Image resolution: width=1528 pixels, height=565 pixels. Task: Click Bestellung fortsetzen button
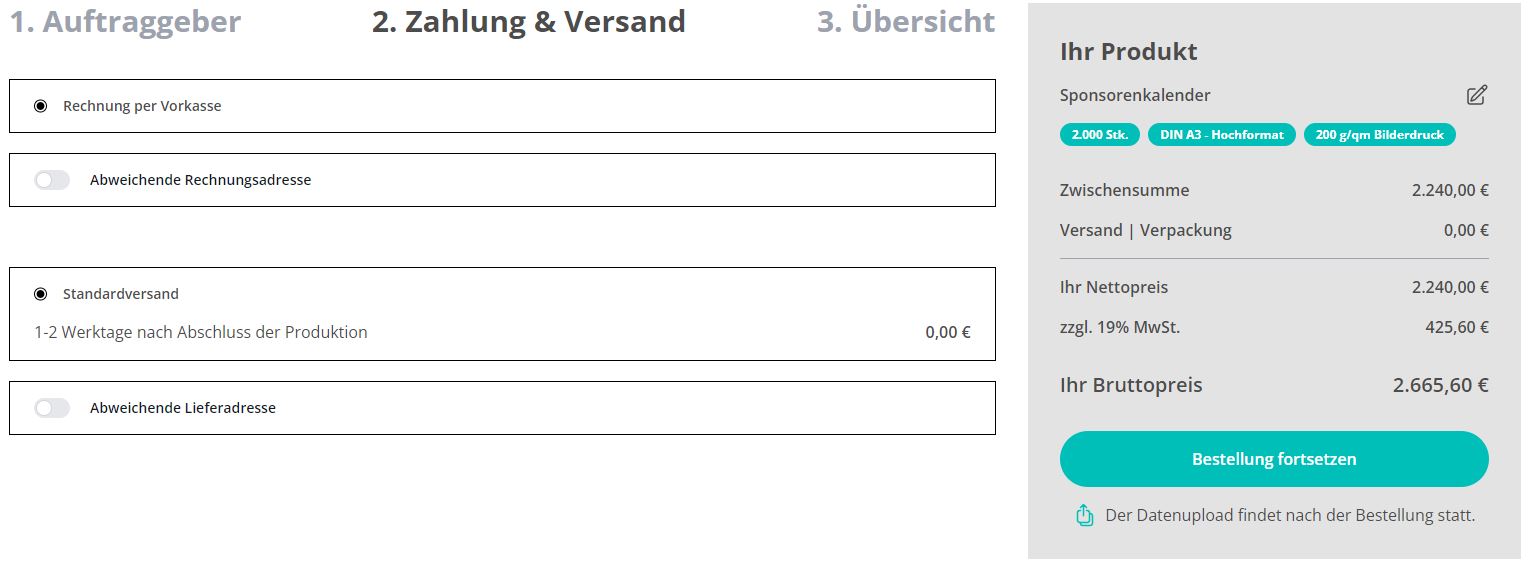[x=1274, y=459]
